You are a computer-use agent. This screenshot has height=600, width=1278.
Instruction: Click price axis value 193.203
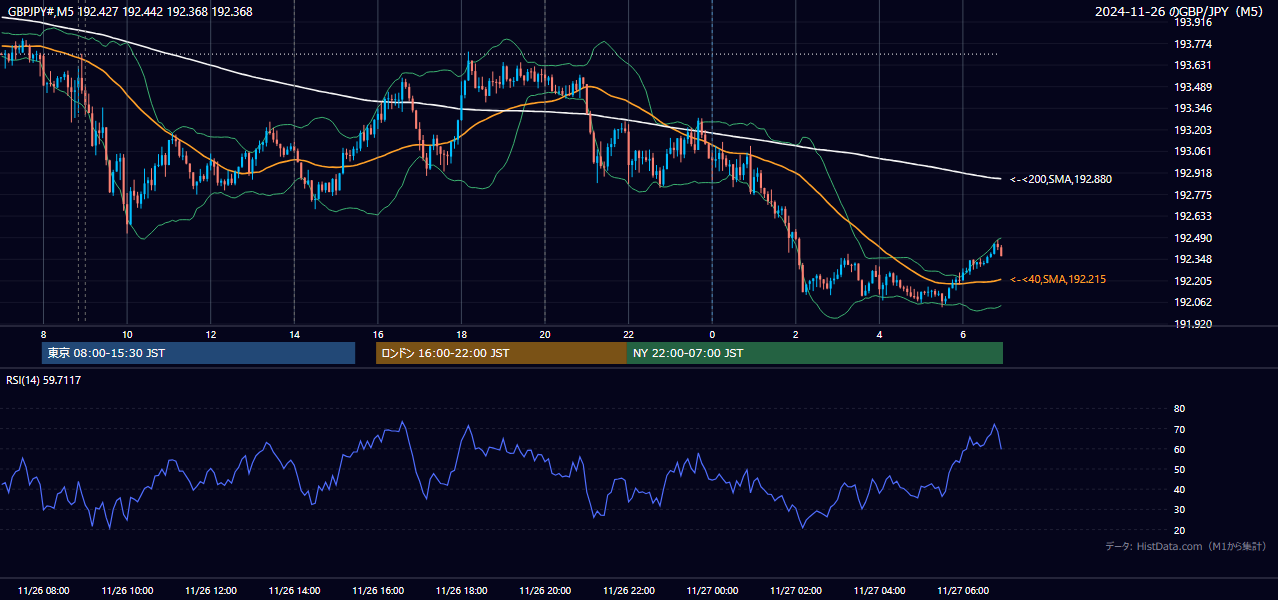pyautogui.click(x=1193, y=130)
